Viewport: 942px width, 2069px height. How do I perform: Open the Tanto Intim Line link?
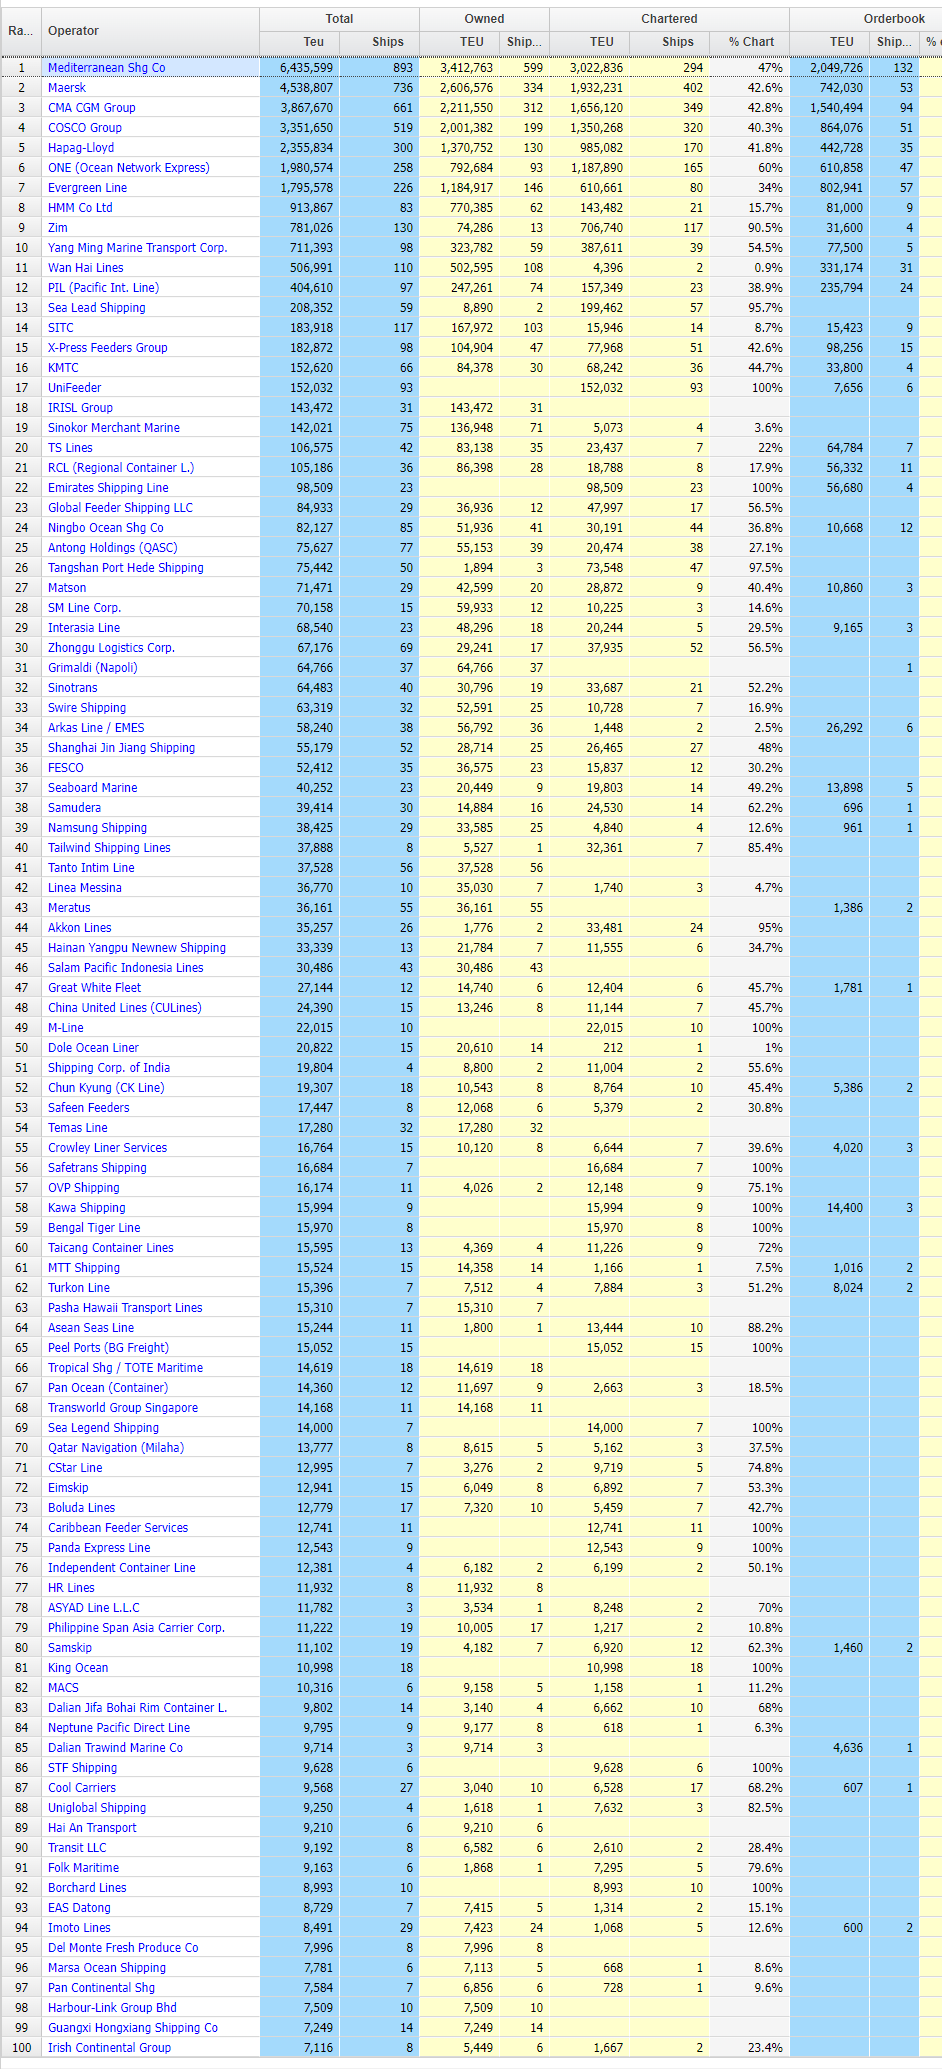[x=91, y=868]
